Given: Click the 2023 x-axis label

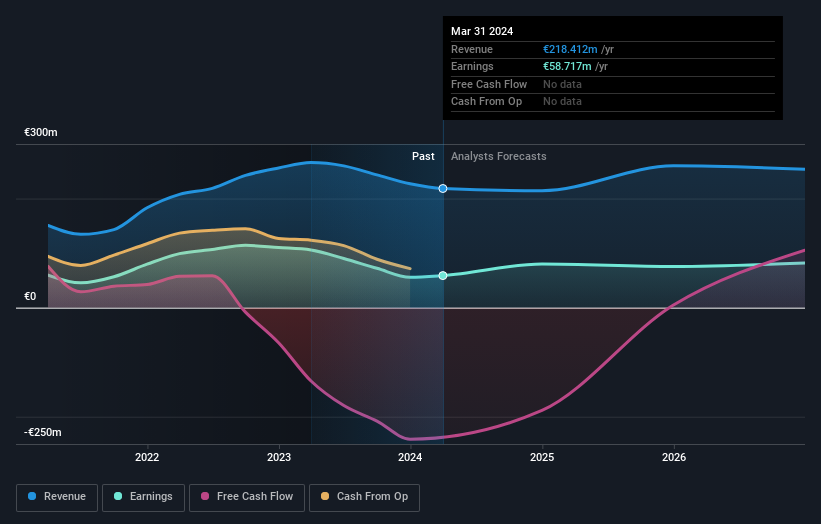Looking at the screenshot, I should (x=279, y=457).
